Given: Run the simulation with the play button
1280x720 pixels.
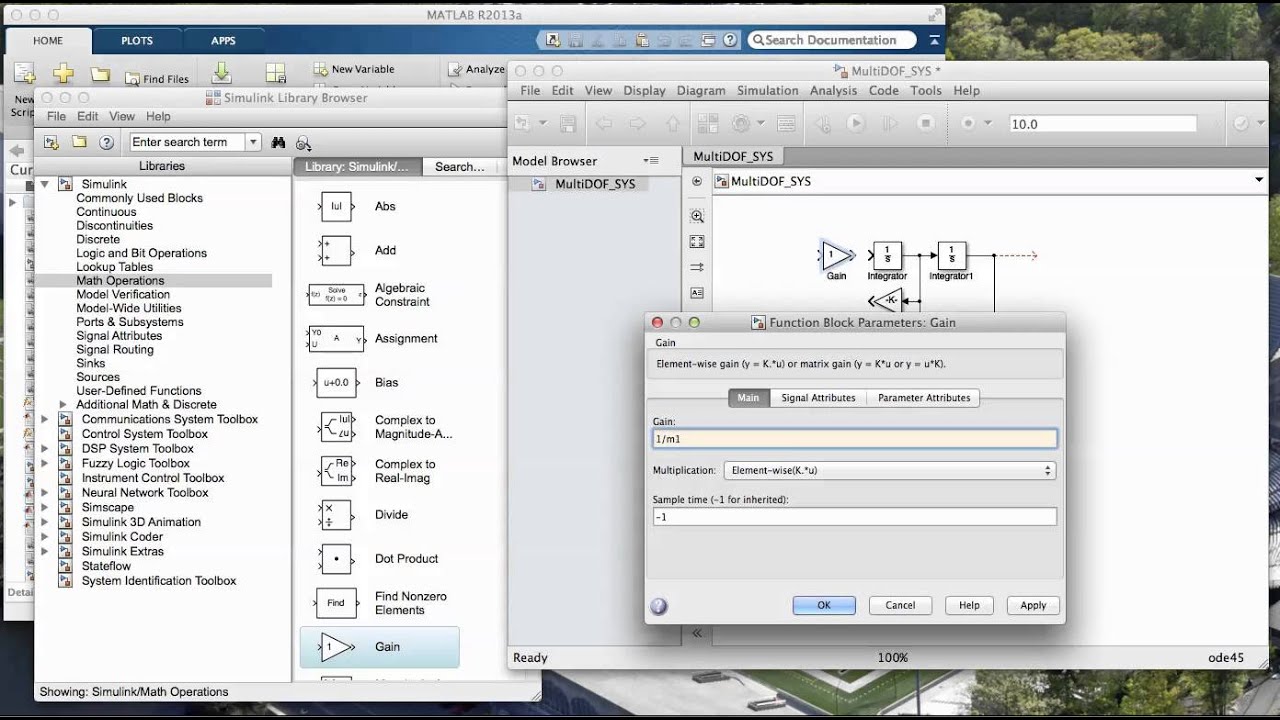Looking at the screenshot, I should click(x=855, y=124).
